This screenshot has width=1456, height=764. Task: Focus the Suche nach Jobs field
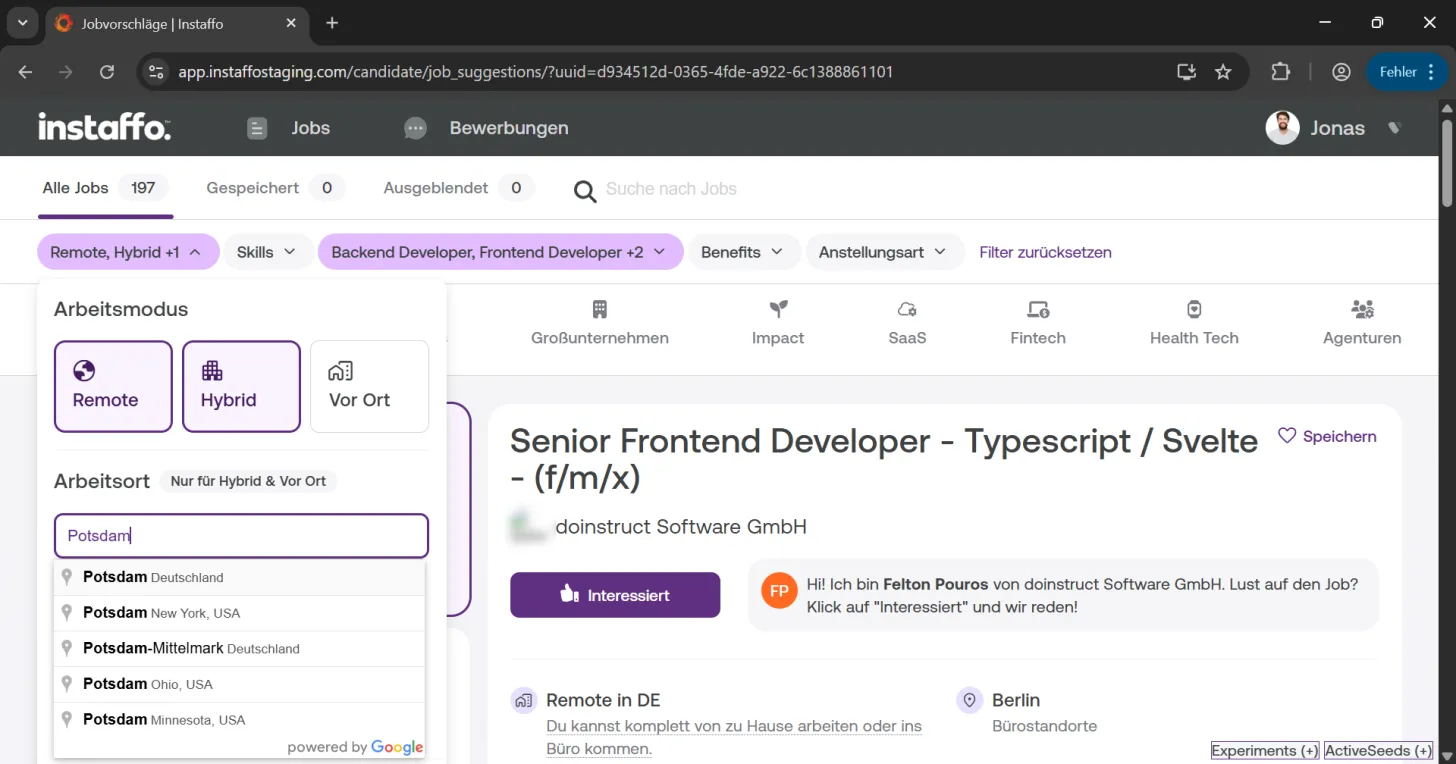tap(671, 189)
